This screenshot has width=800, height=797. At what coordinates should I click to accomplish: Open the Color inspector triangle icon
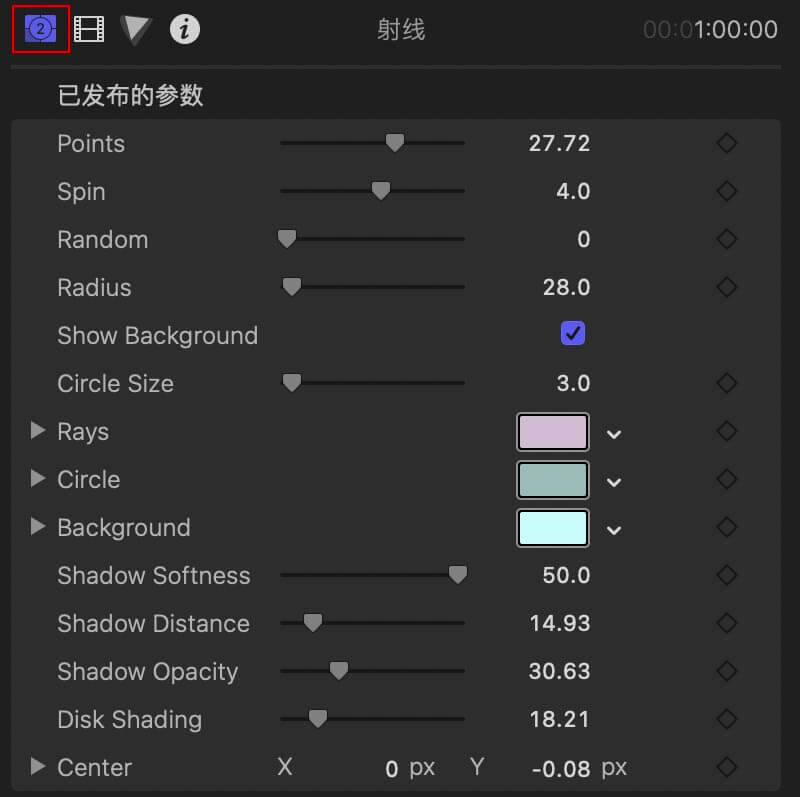(136, 30)
